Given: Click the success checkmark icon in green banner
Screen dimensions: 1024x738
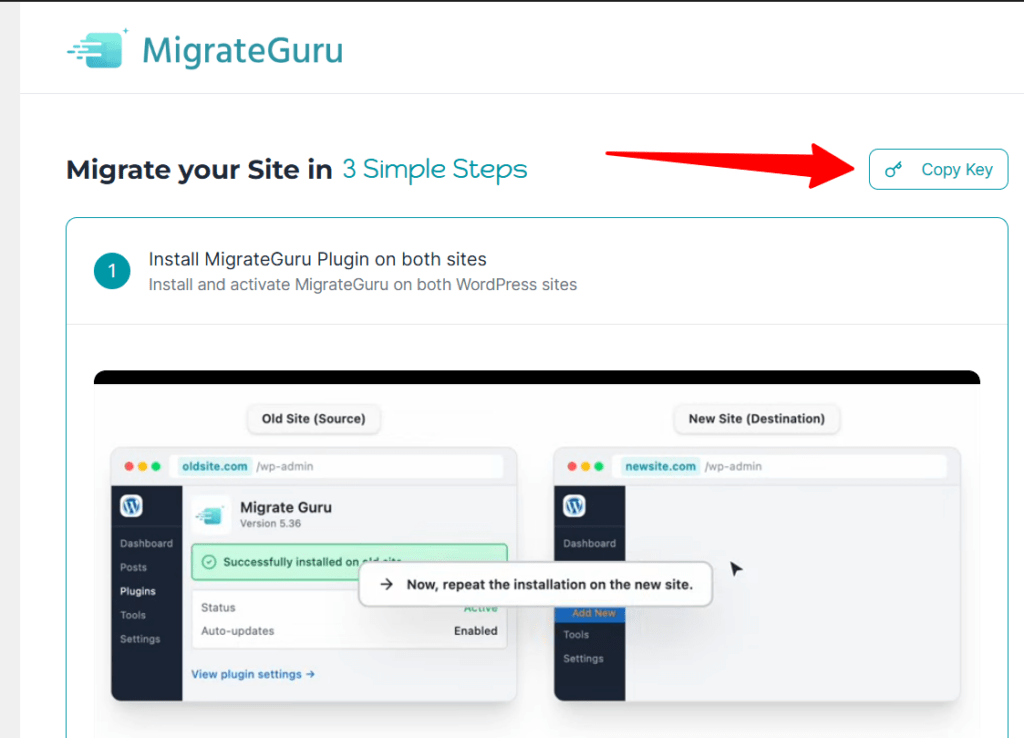Looking at the screenshot, I should 209,562.
